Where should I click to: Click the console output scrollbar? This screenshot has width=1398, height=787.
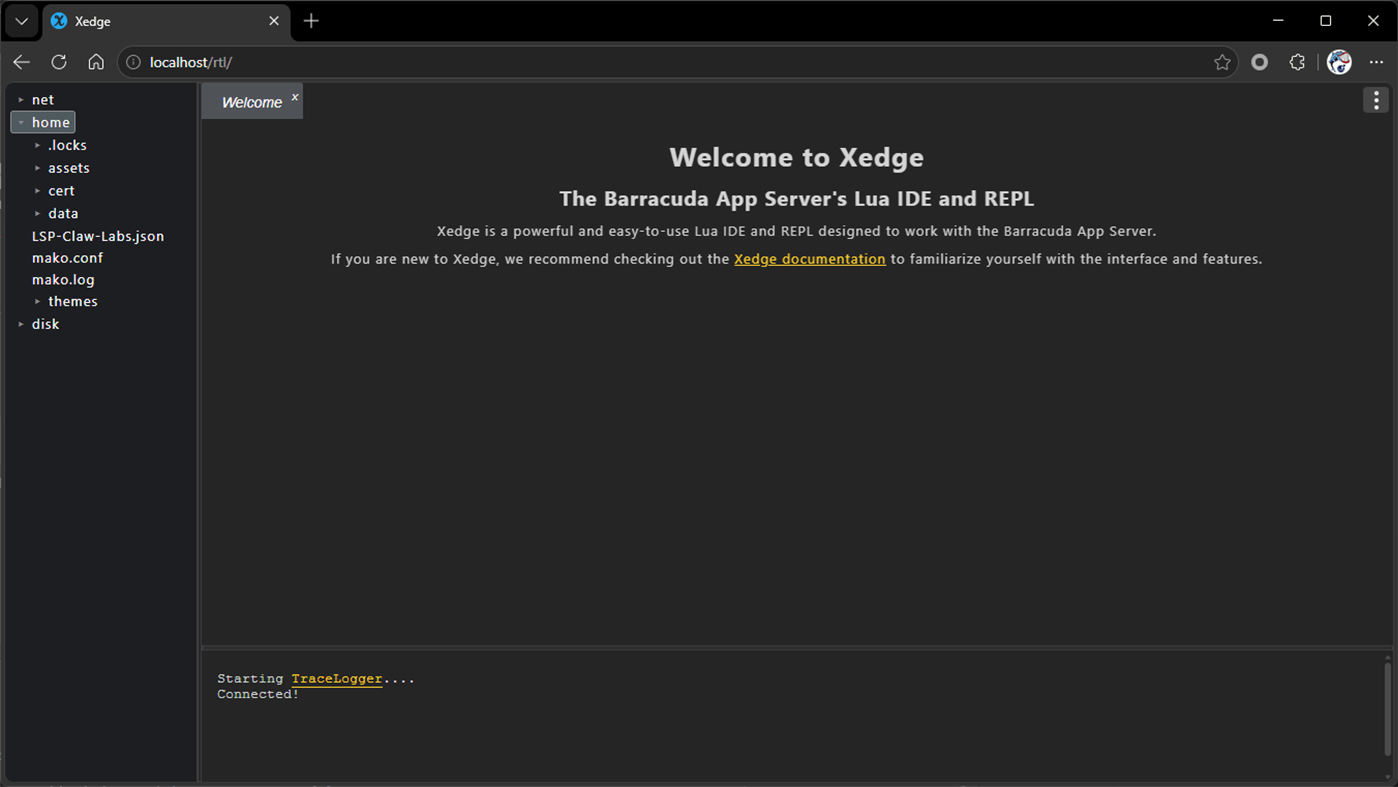point(1387,708)
